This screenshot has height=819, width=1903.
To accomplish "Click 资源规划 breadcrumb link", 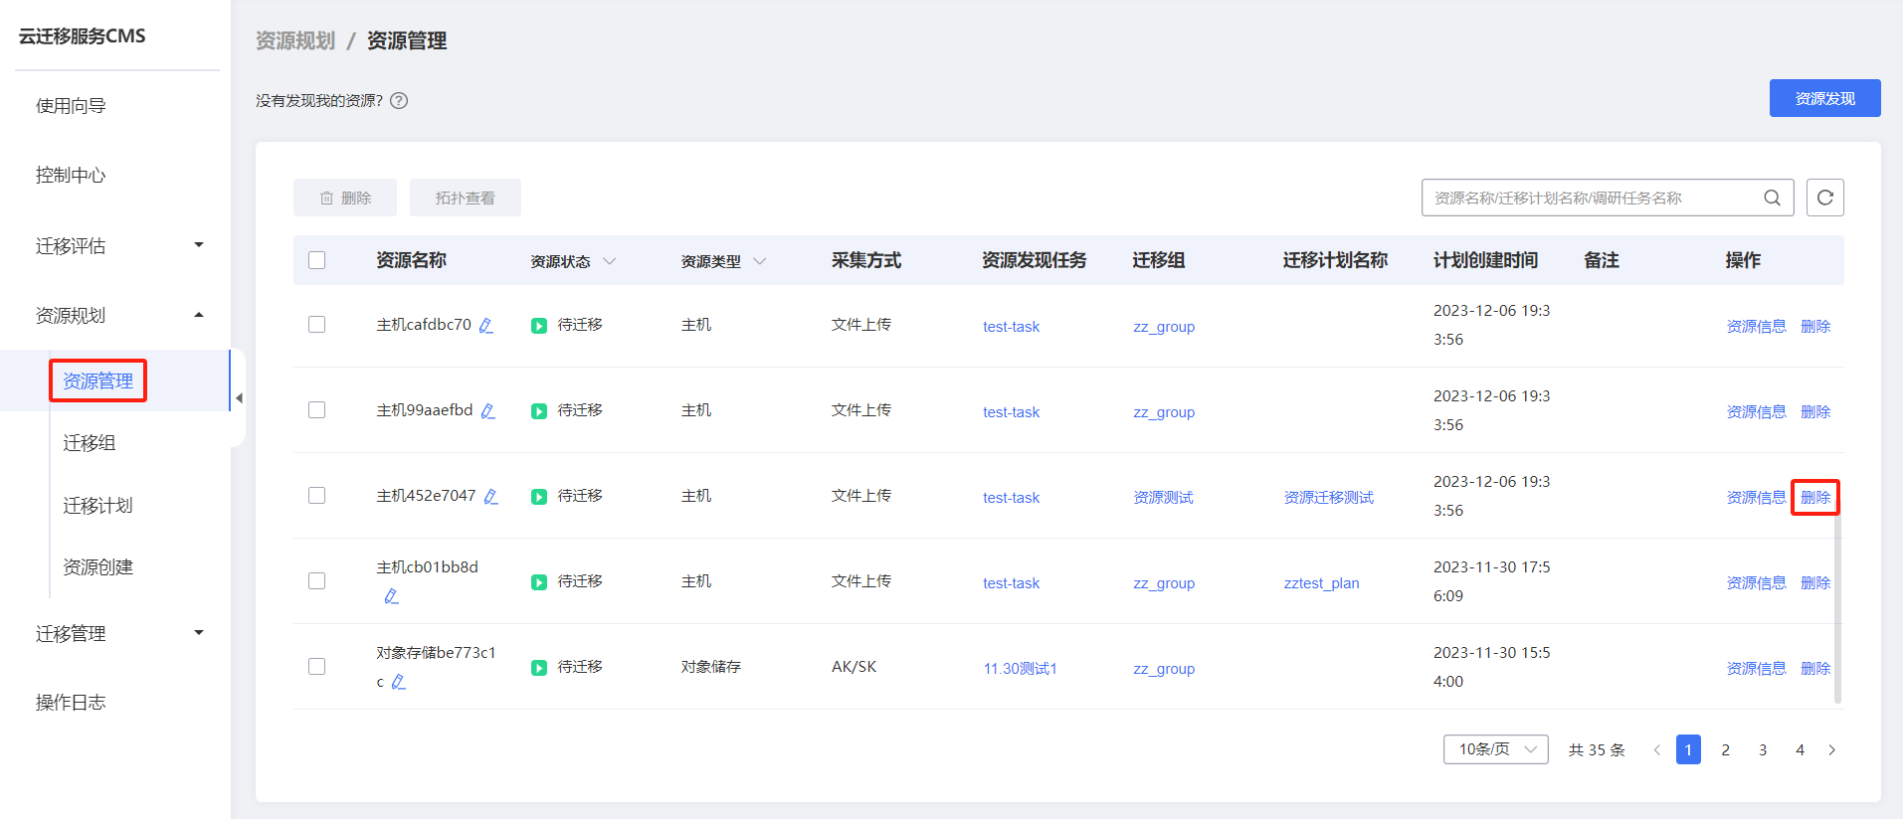I will pos(295,40).
